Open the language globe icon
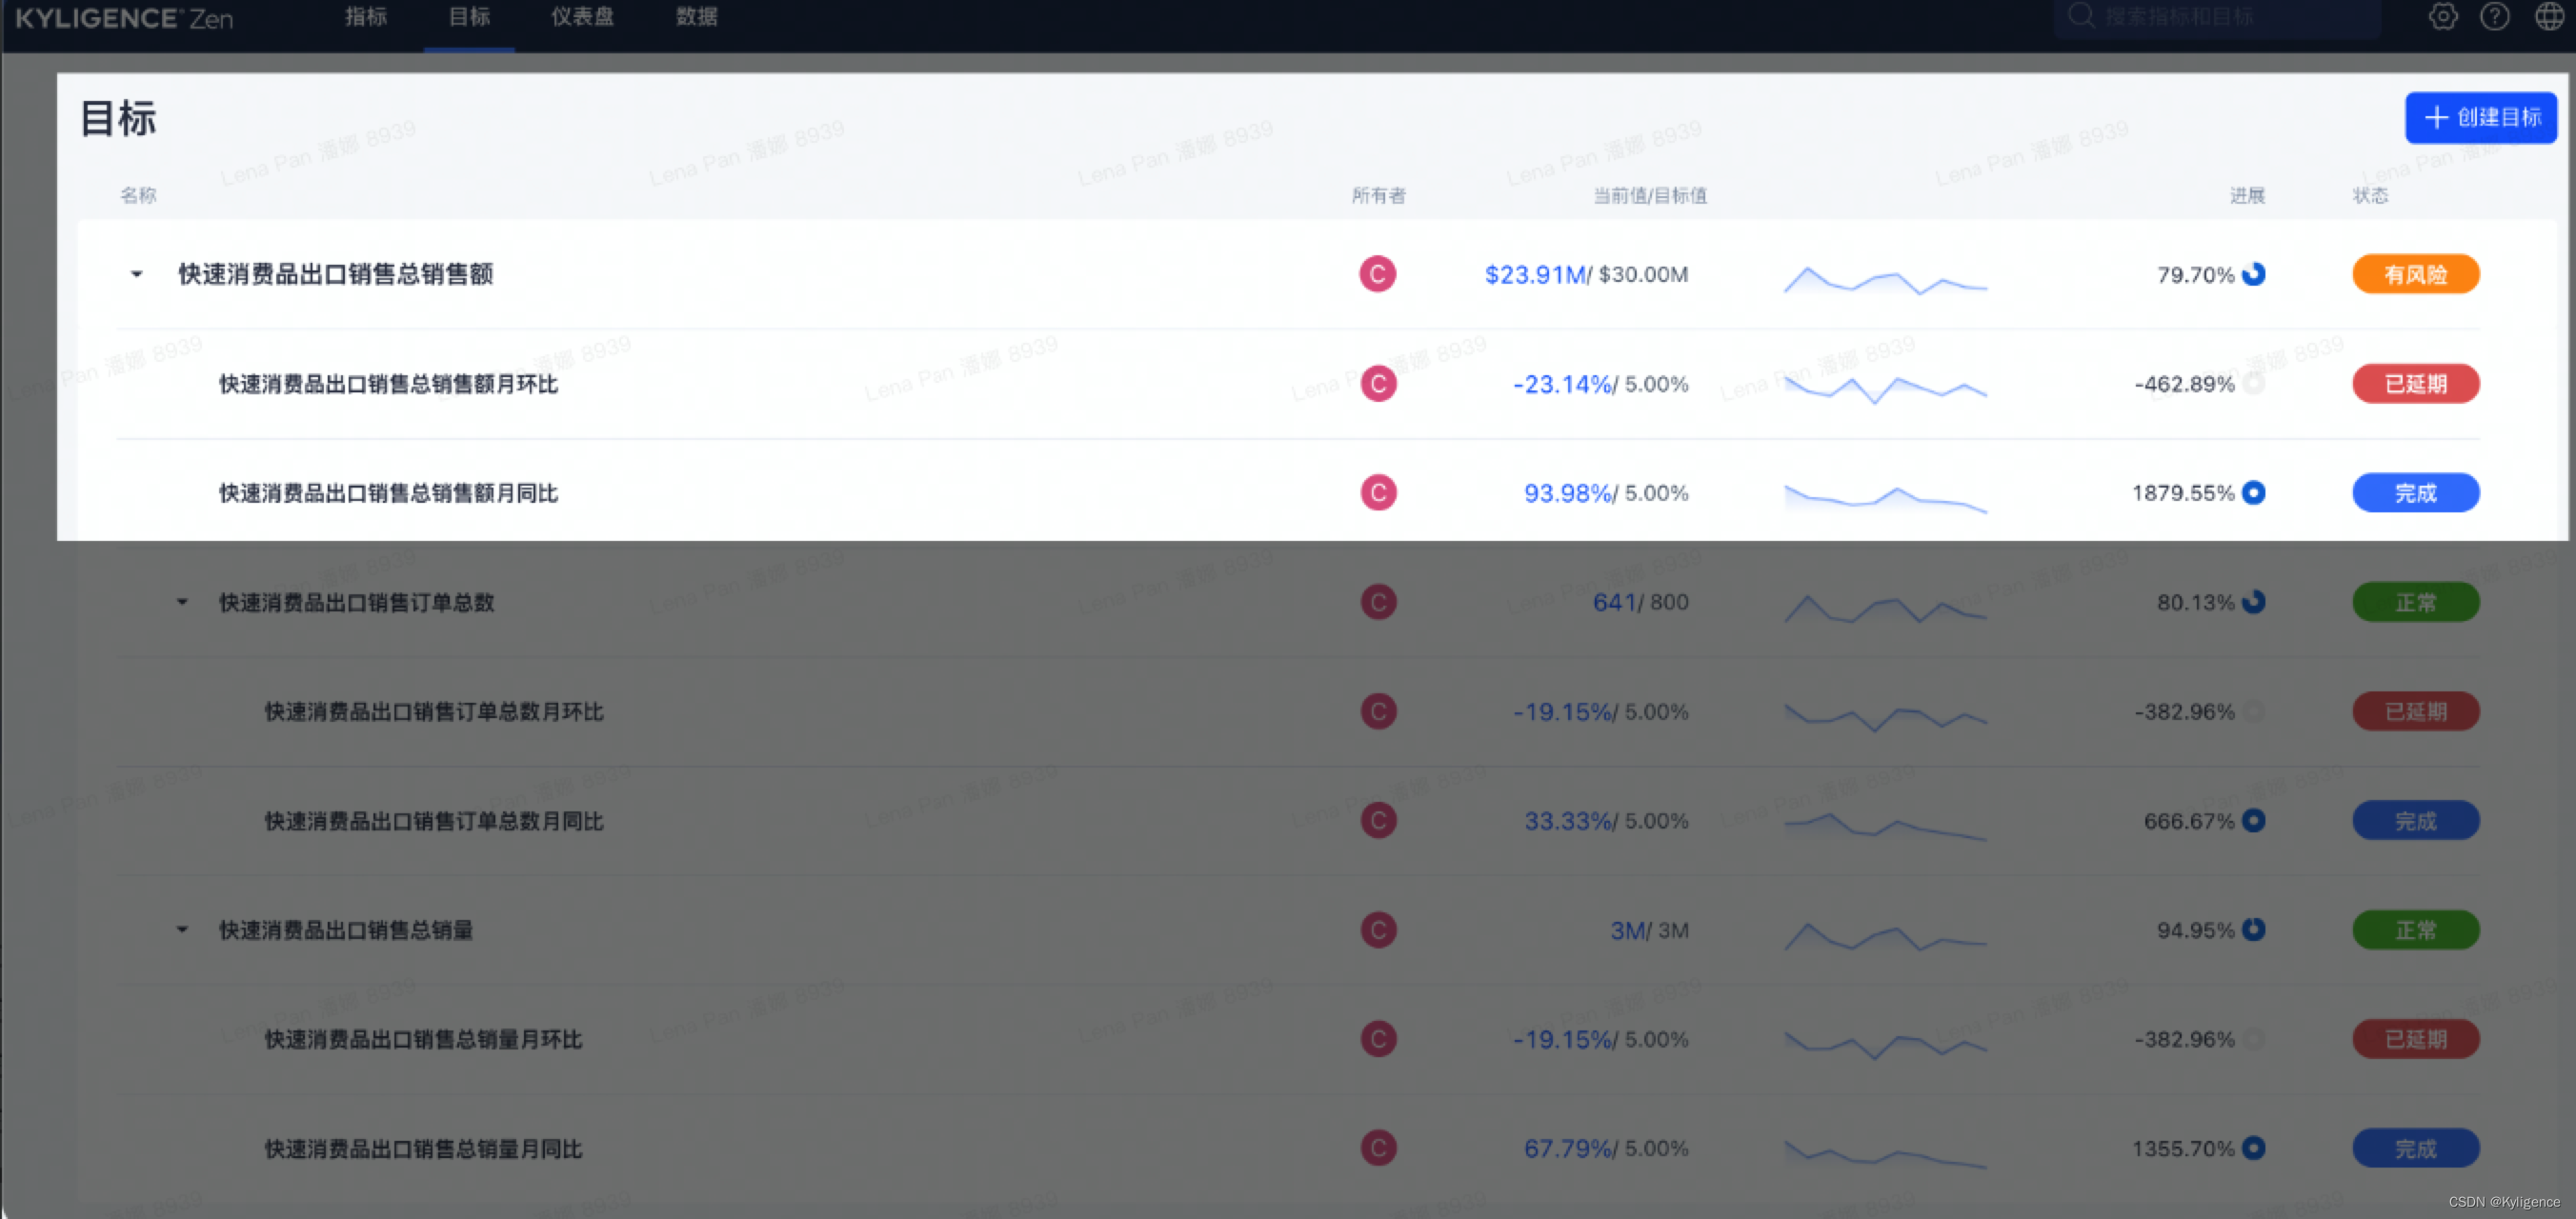 (x=2548, y=16)
